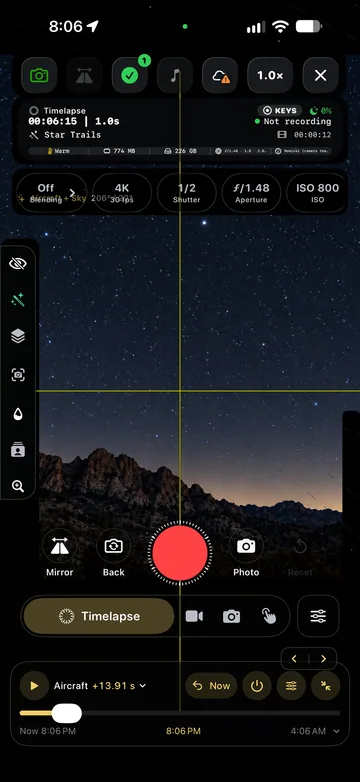Toggle the yellow power button

[257, 686]
